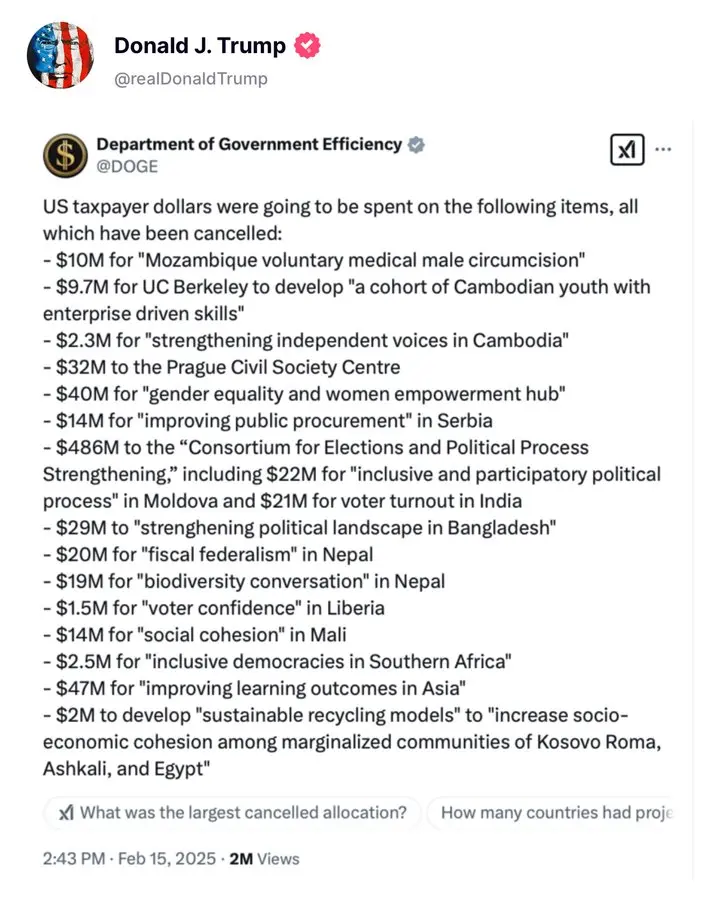722x900 pixels.
Task: Open the 2M Views count
Action: (264, 858)
